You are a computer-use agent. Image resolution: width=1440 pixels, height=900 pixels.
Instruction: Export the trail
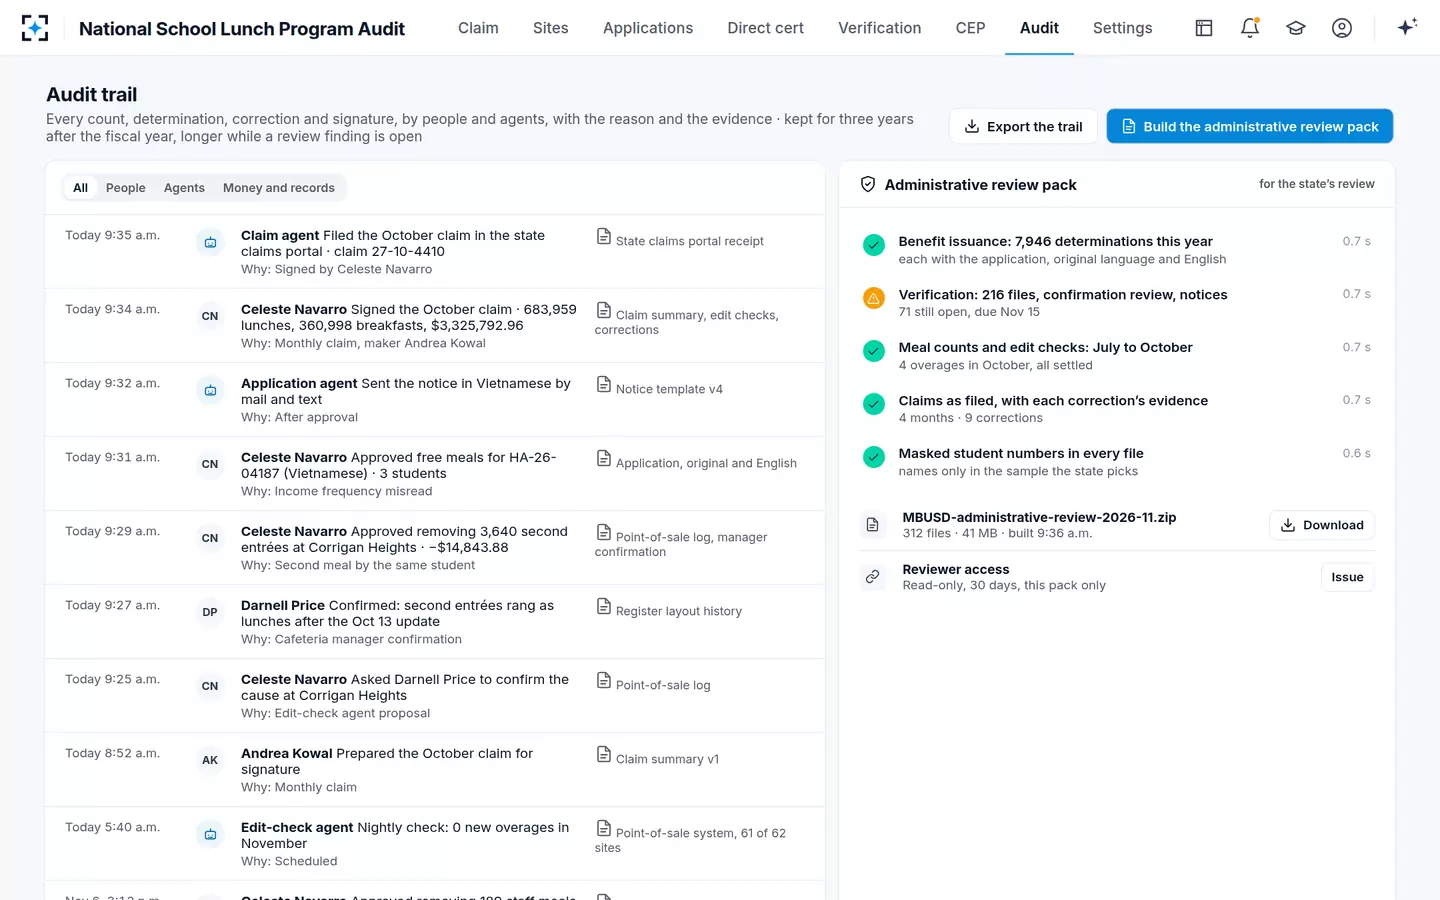click(x=1023, y=126)
